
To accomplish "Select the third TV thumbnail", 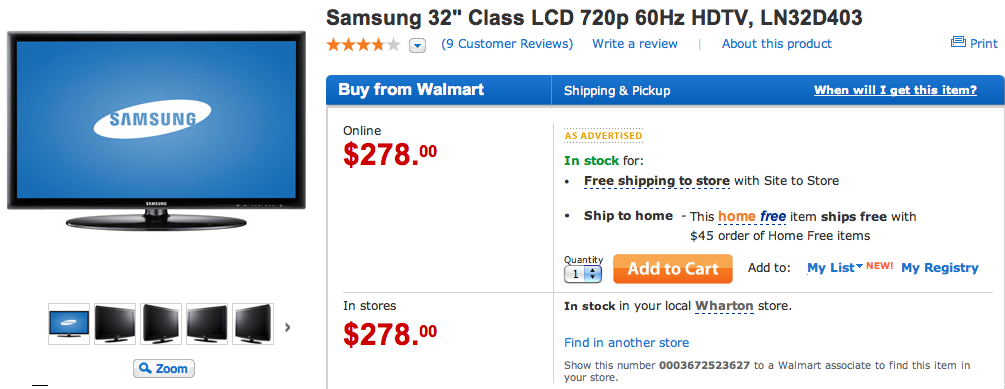I will pos(162,324).
